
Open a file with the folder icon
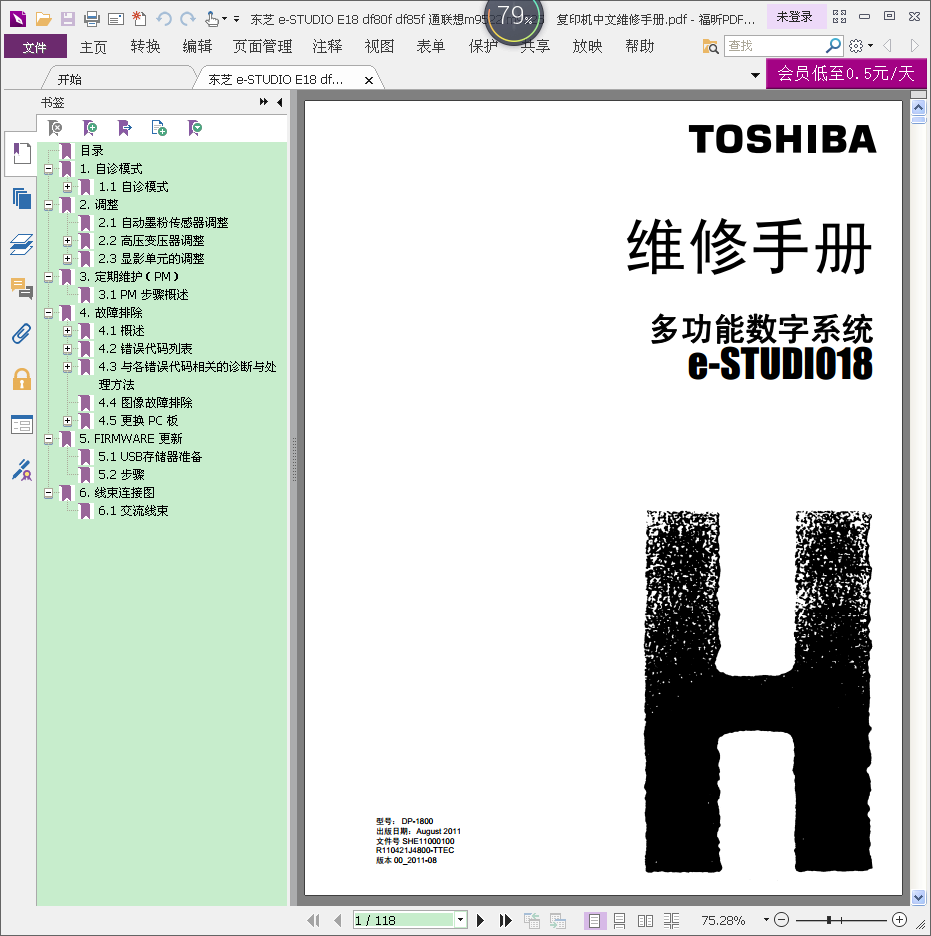click(43, 19)
